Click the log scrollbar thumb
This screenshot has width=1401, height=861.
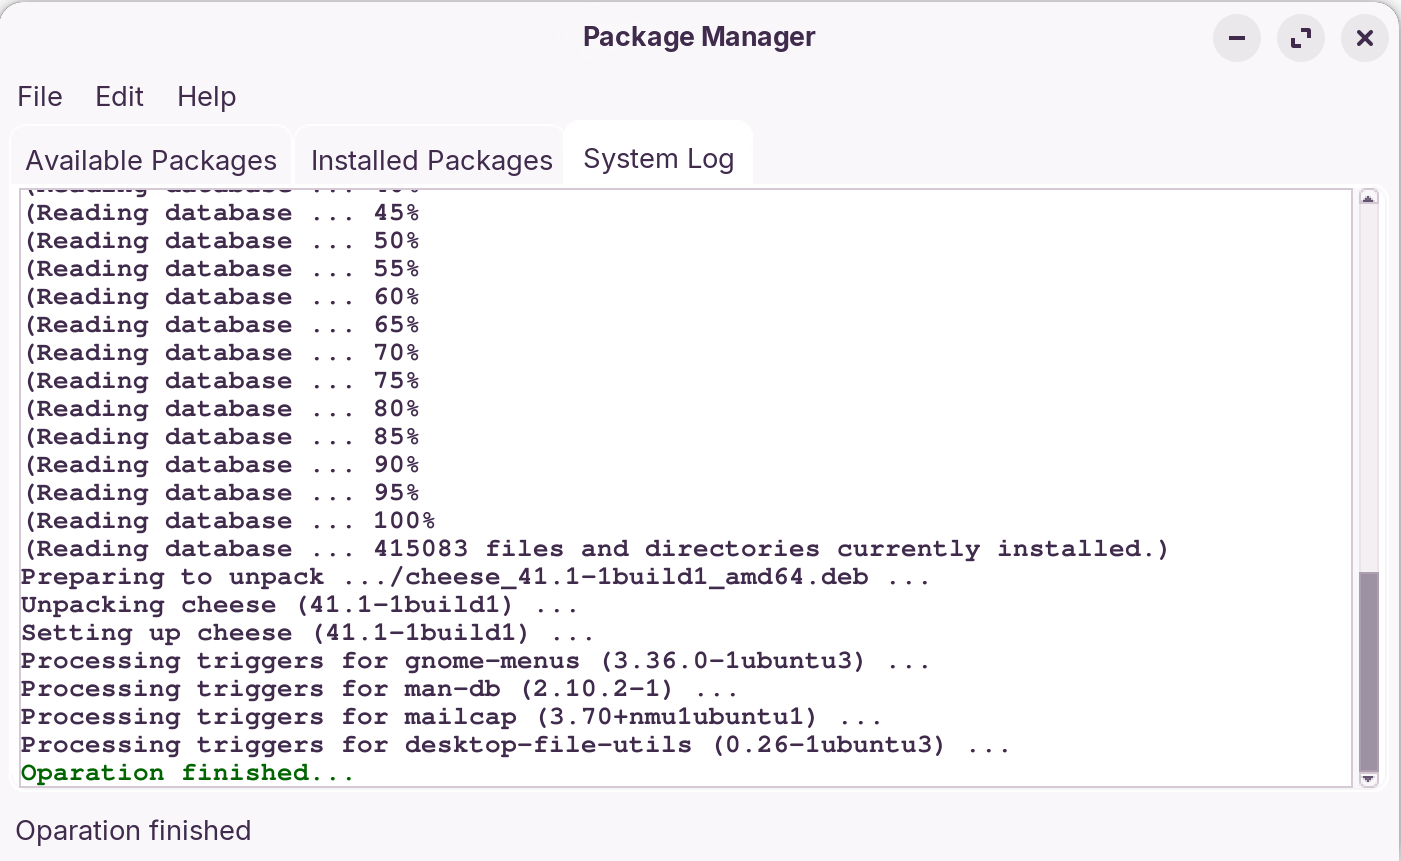(1368, 670)
